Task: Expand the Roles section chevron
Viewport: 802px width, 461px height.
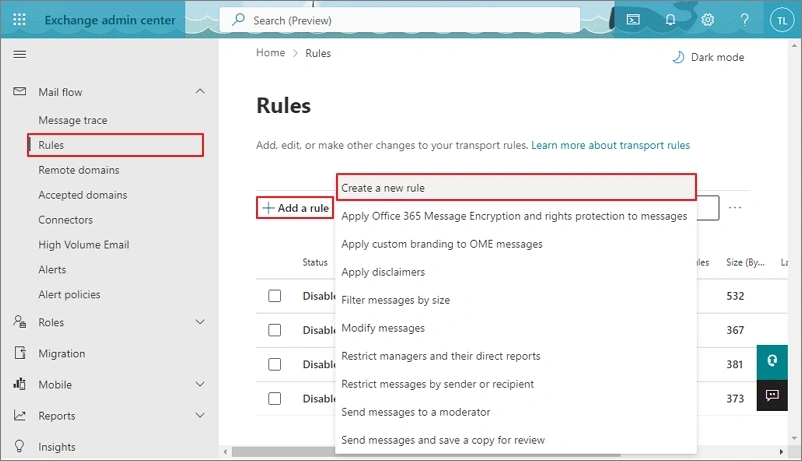Action: point(200,322)
